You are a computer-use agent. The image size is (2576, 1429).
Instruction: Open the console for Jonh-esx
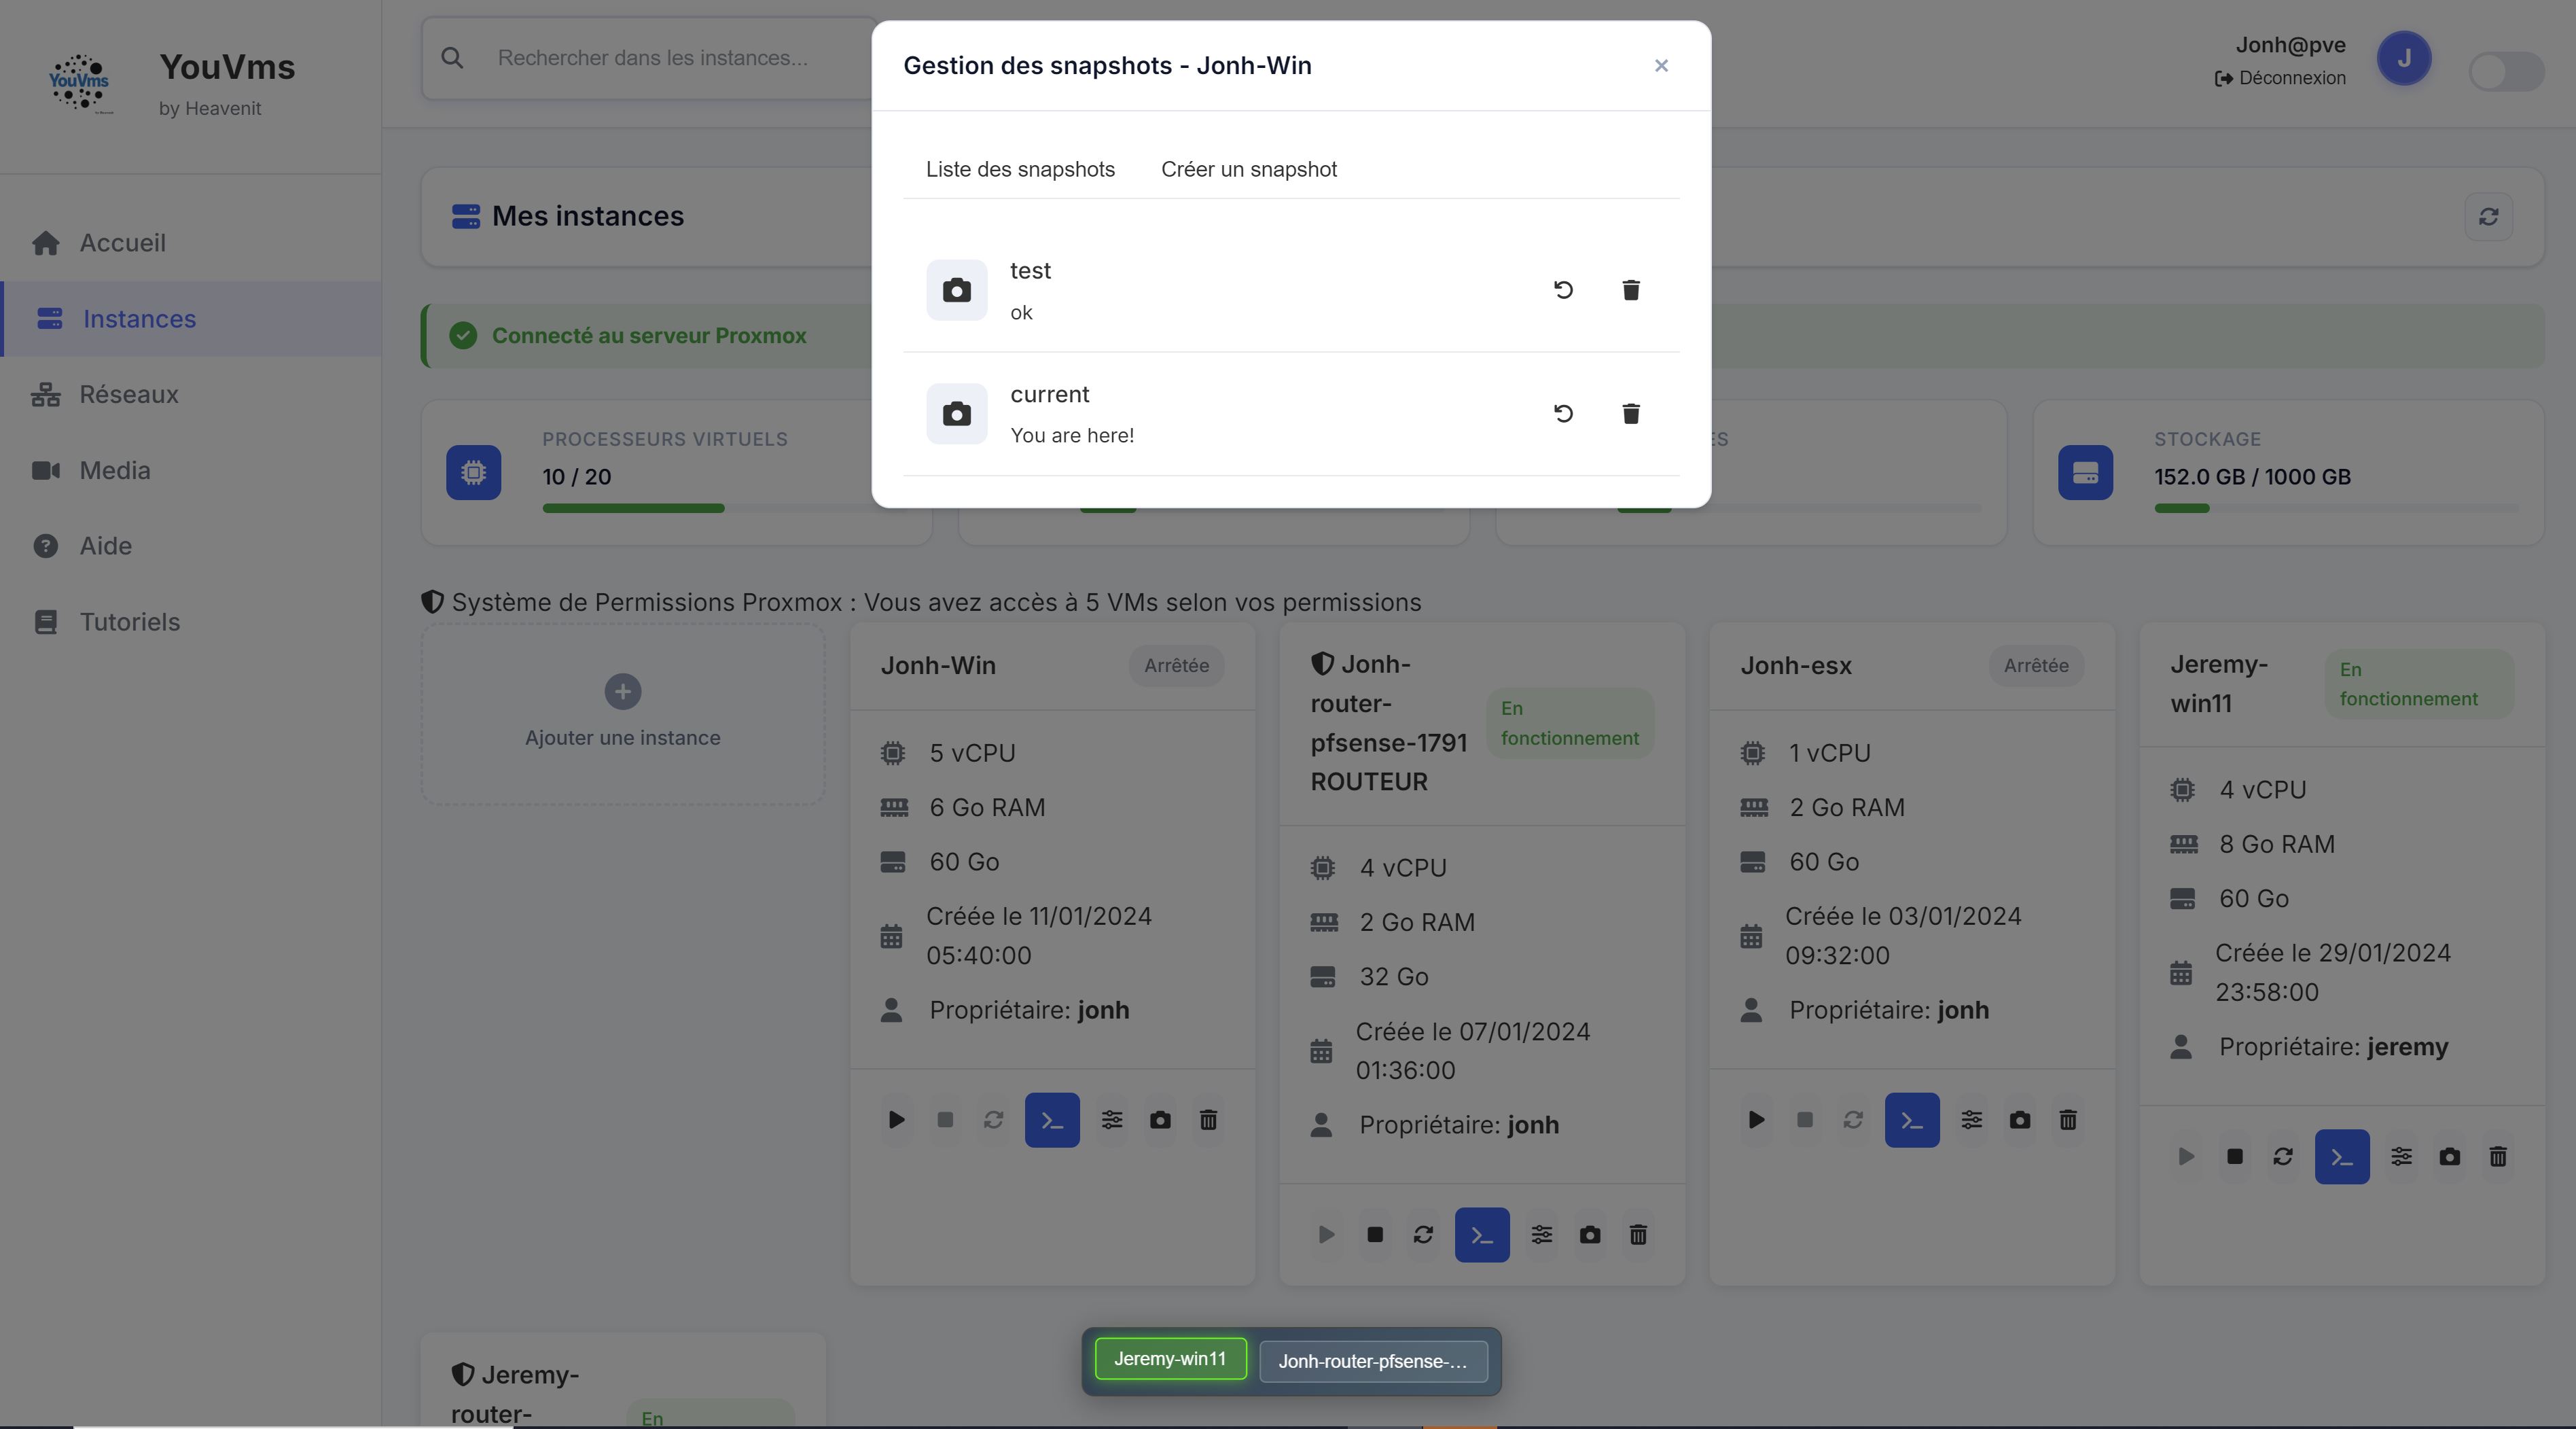(x=1912, y=1120)
